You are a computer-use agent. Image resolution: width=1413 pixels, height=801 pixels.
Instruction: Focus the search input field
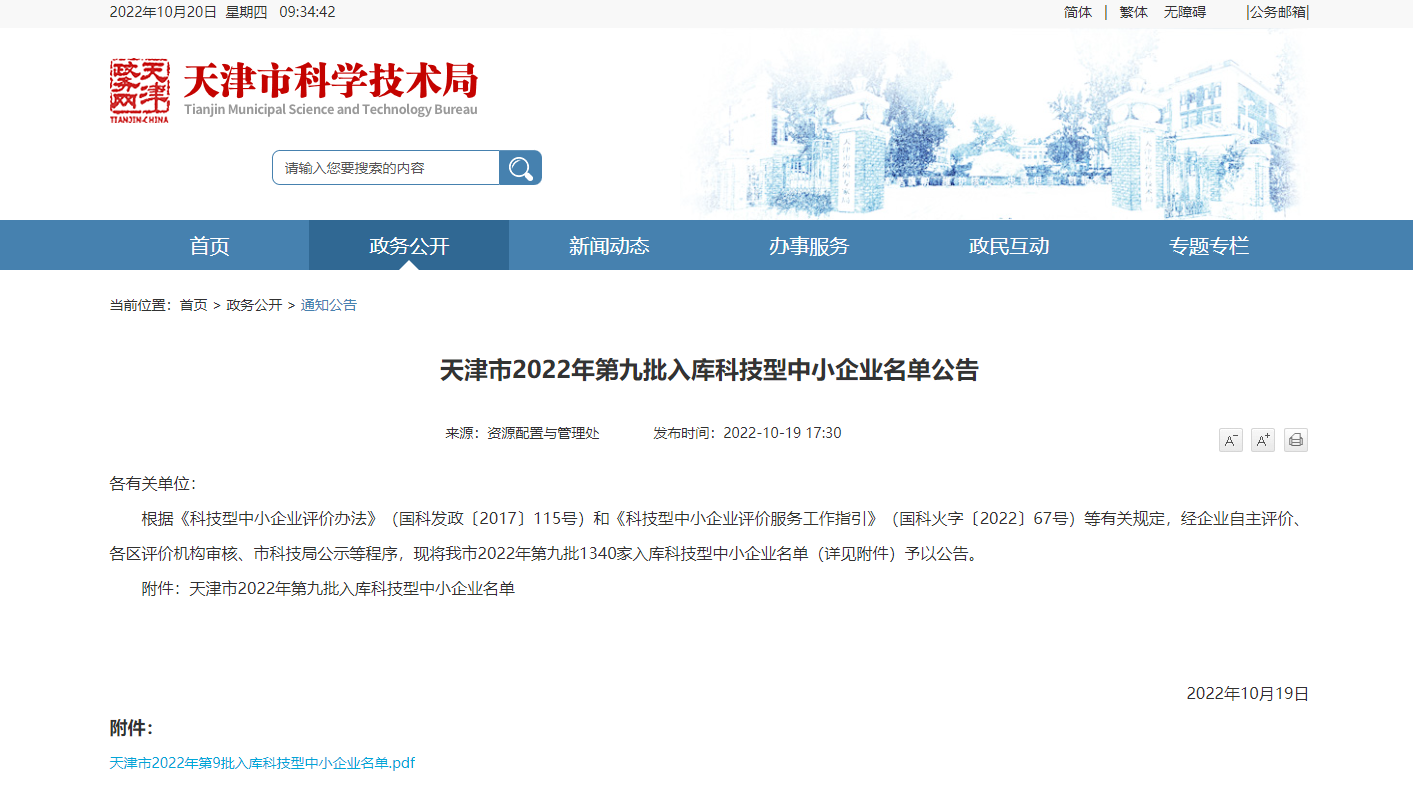pyautogui.click(x=385, y=168)
